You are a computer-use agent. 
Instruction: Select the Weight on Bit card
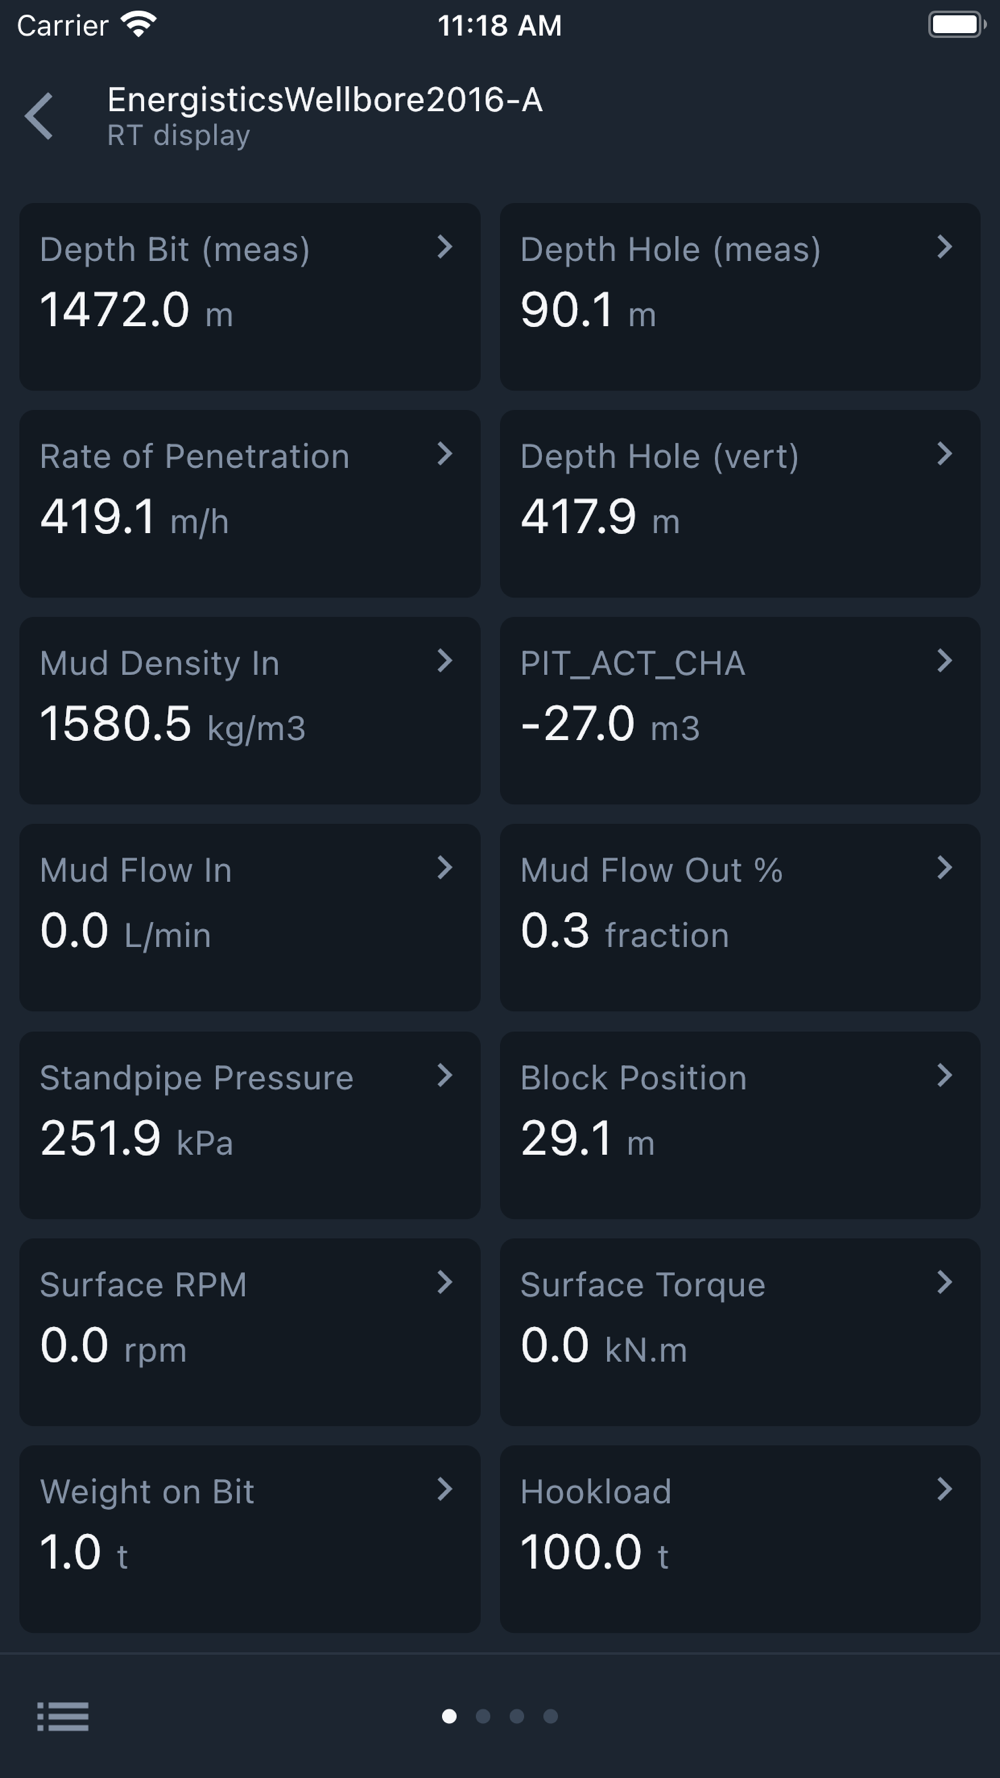[x=249, y=1539]
